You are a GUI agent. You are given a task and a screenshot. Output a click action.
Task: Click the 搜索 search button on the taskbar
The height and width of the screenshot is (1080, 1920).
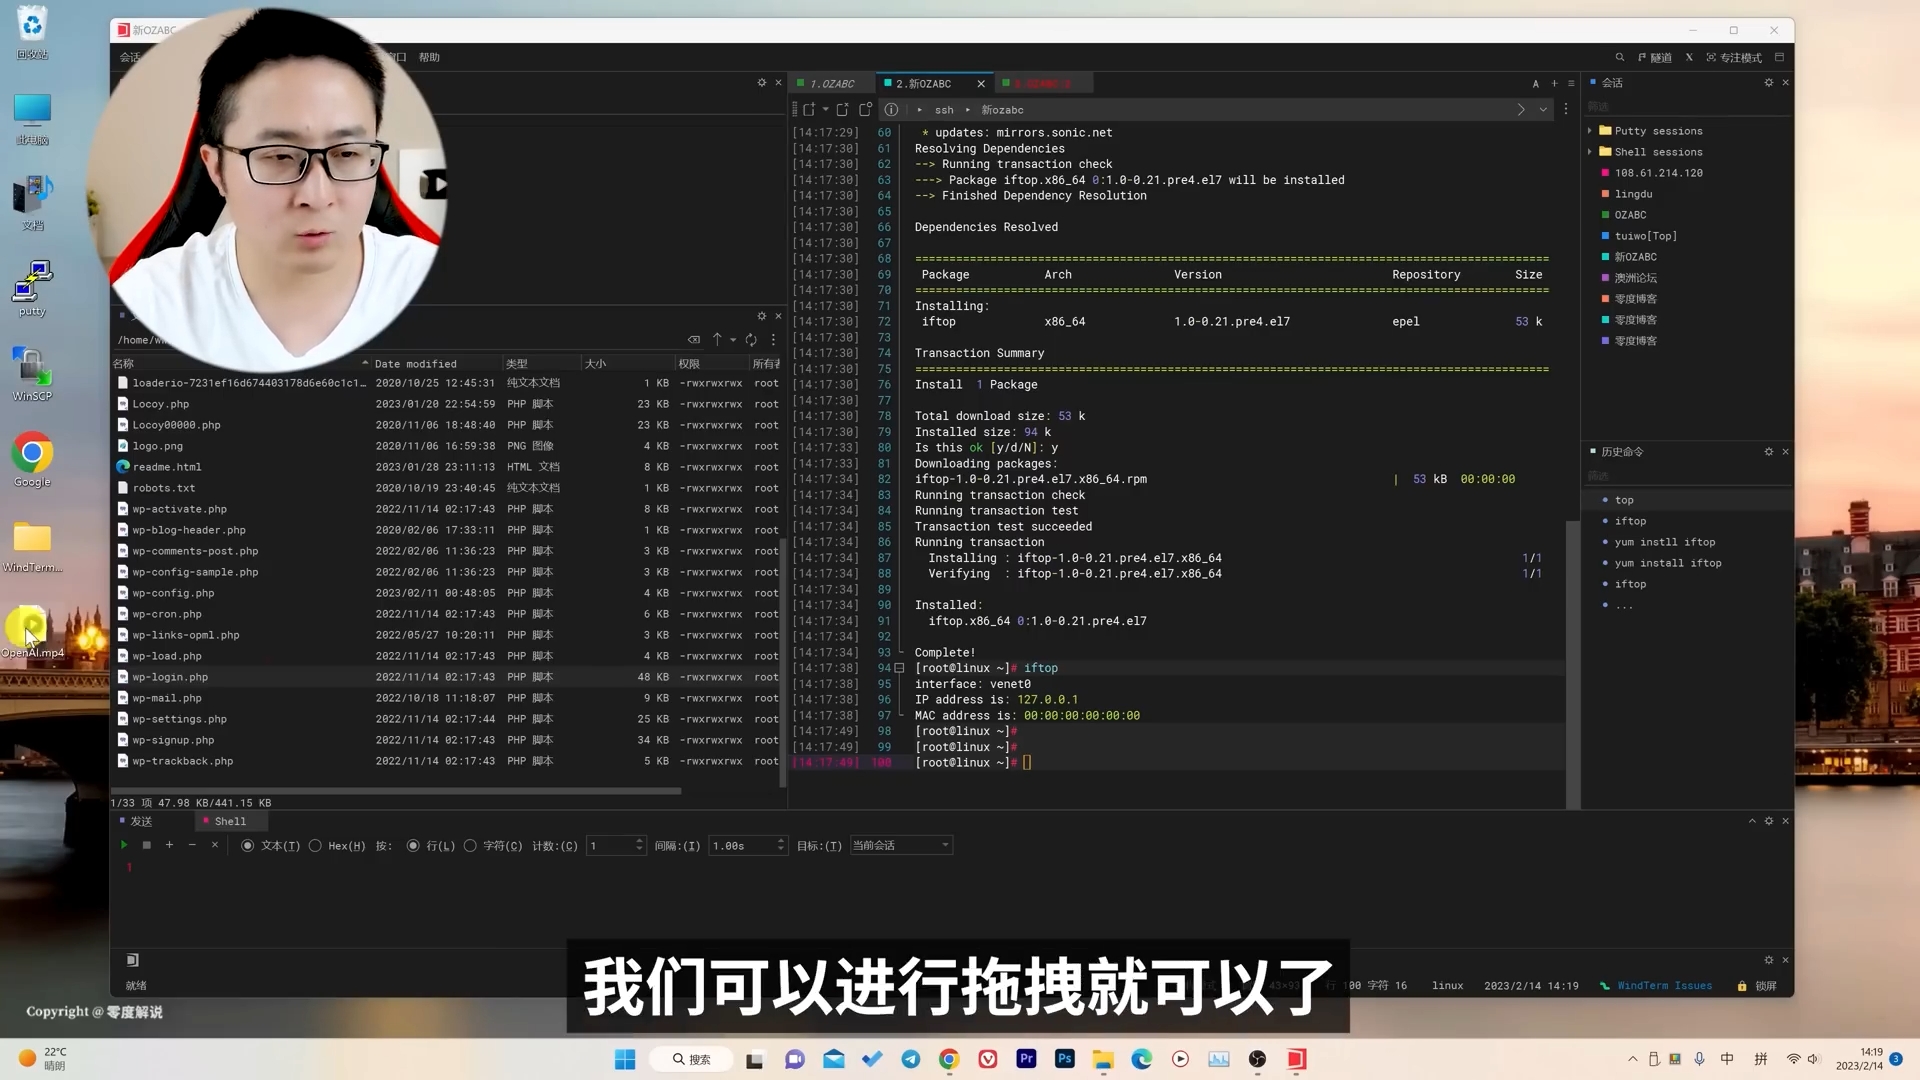(x=692, y=1059)
